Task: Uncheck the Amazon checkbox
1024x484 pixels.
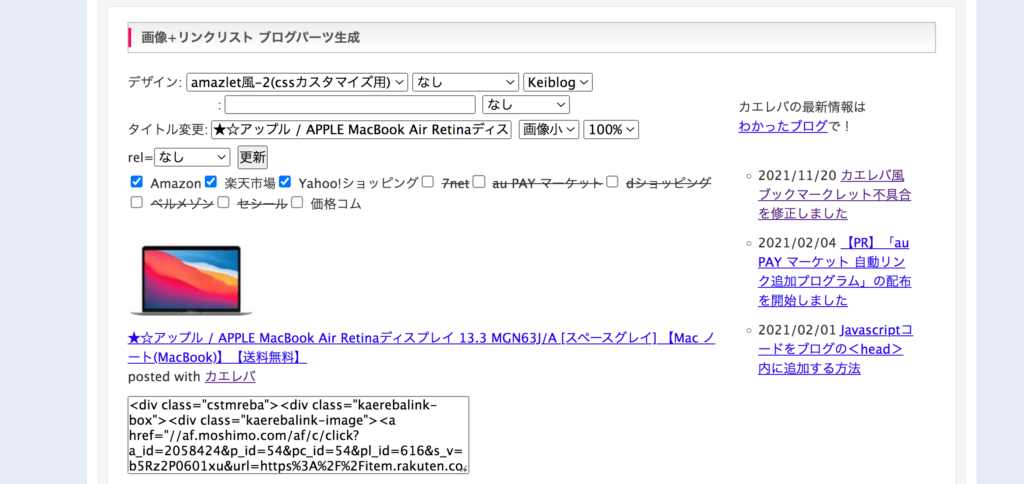Action: (x=136, y=182)
